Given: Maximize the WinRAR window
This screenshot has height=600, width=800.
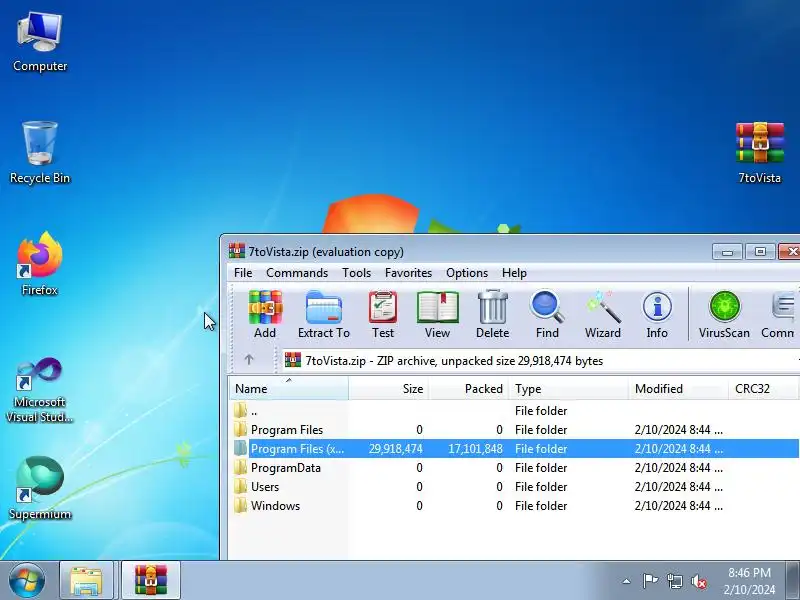Looking at the screenshot, I should [760, 251].
